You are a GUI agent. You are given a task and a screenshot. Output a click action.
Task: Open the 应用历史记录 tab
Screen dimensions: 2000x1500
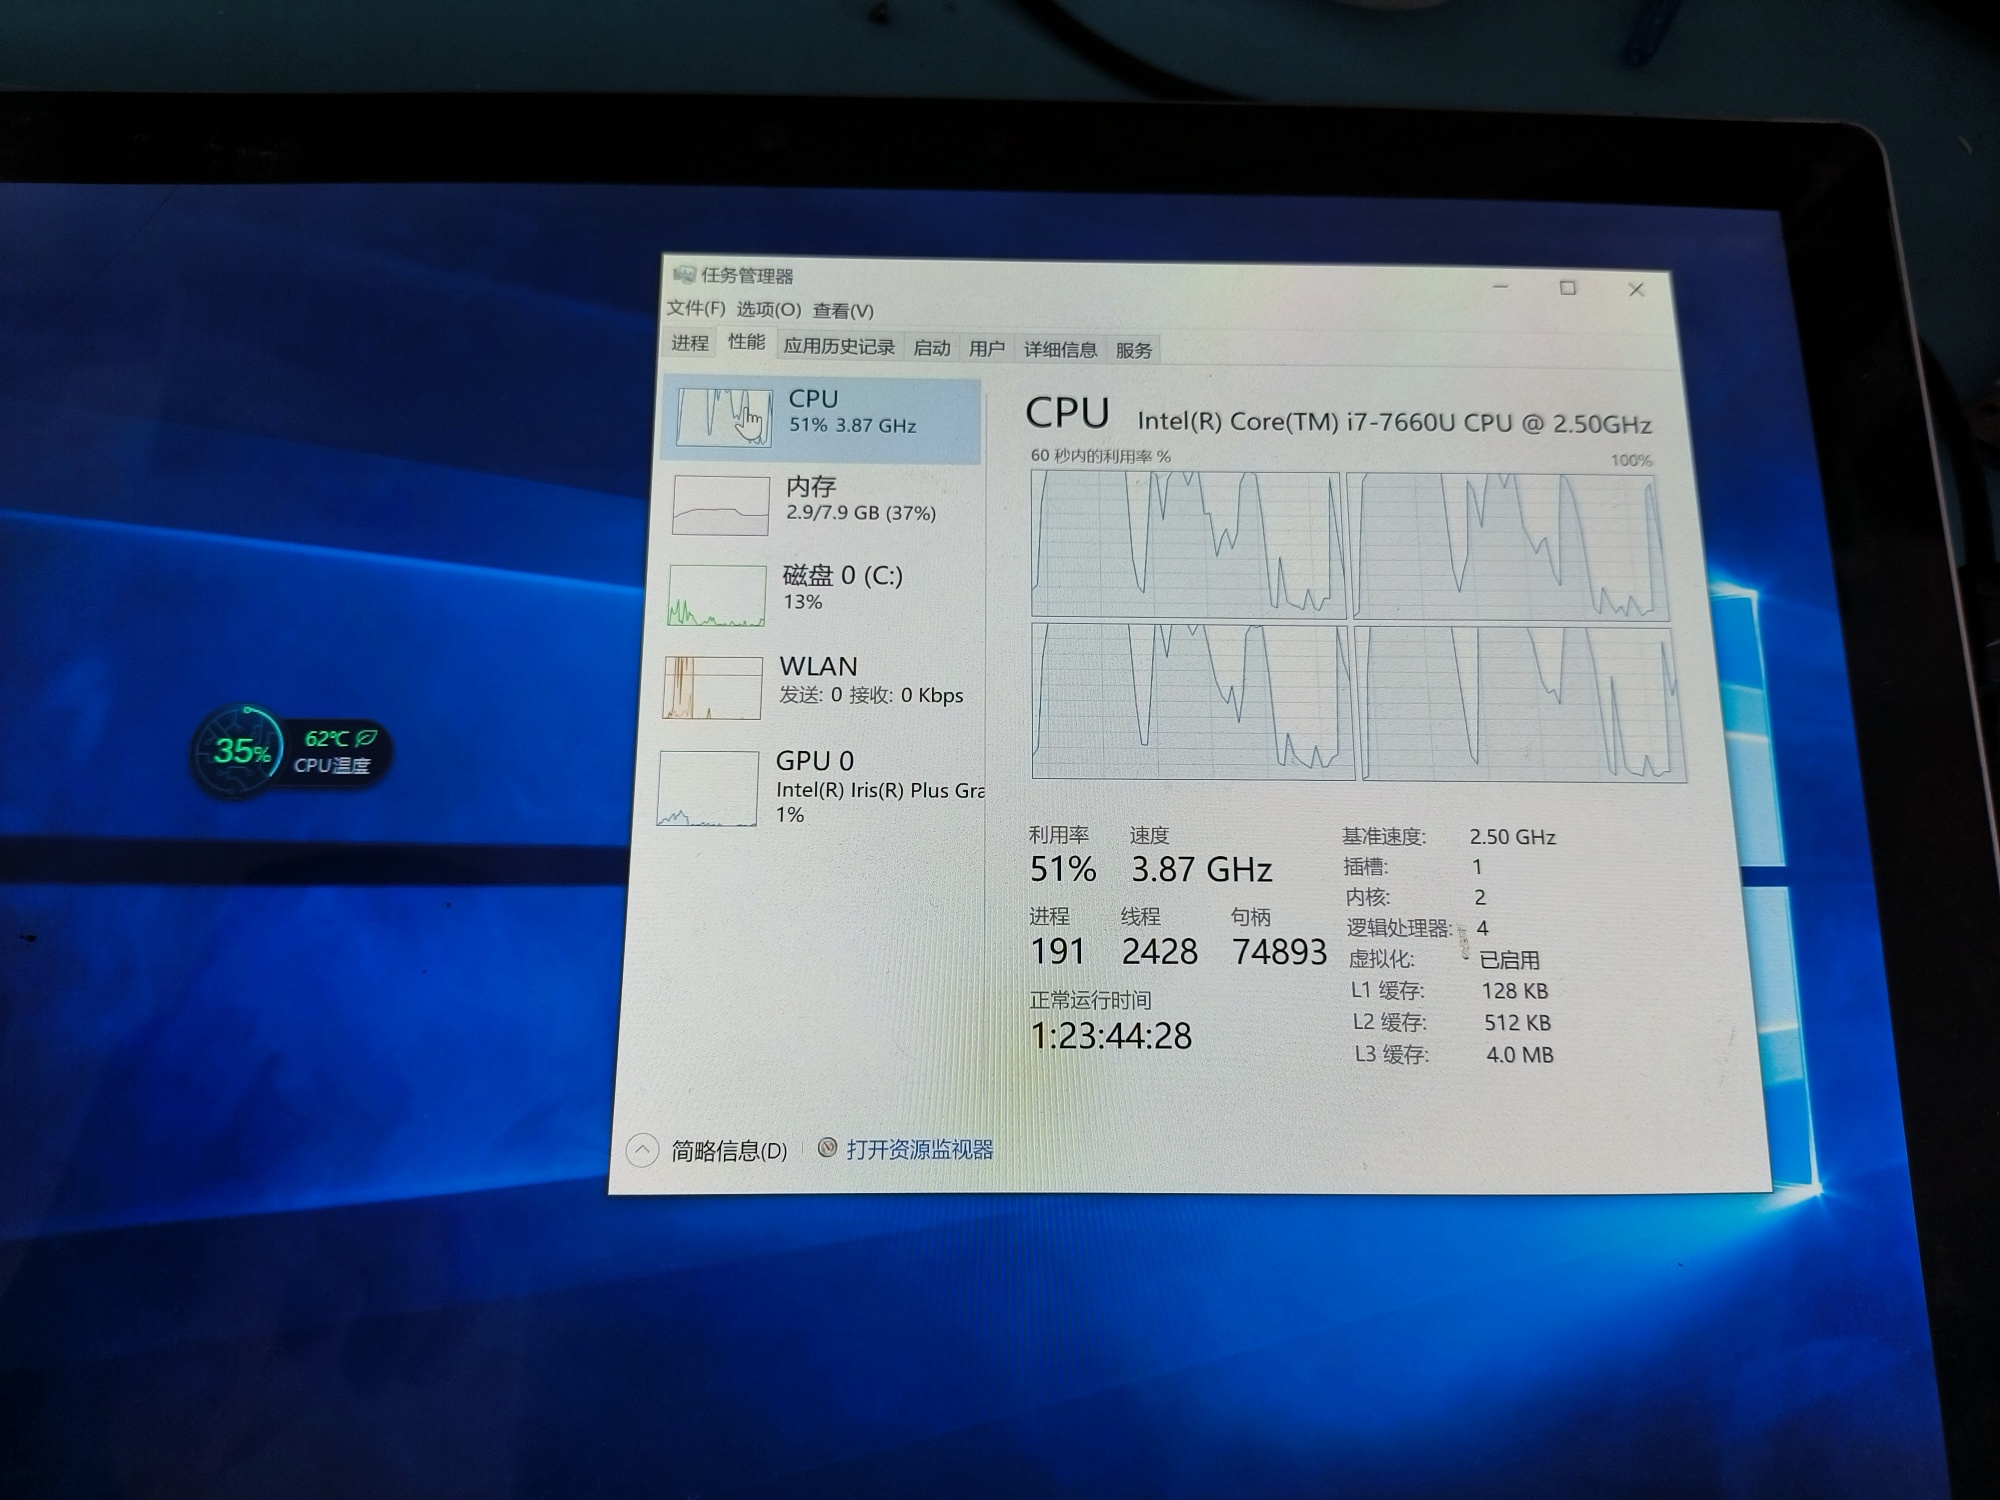[x=838, y=347]
